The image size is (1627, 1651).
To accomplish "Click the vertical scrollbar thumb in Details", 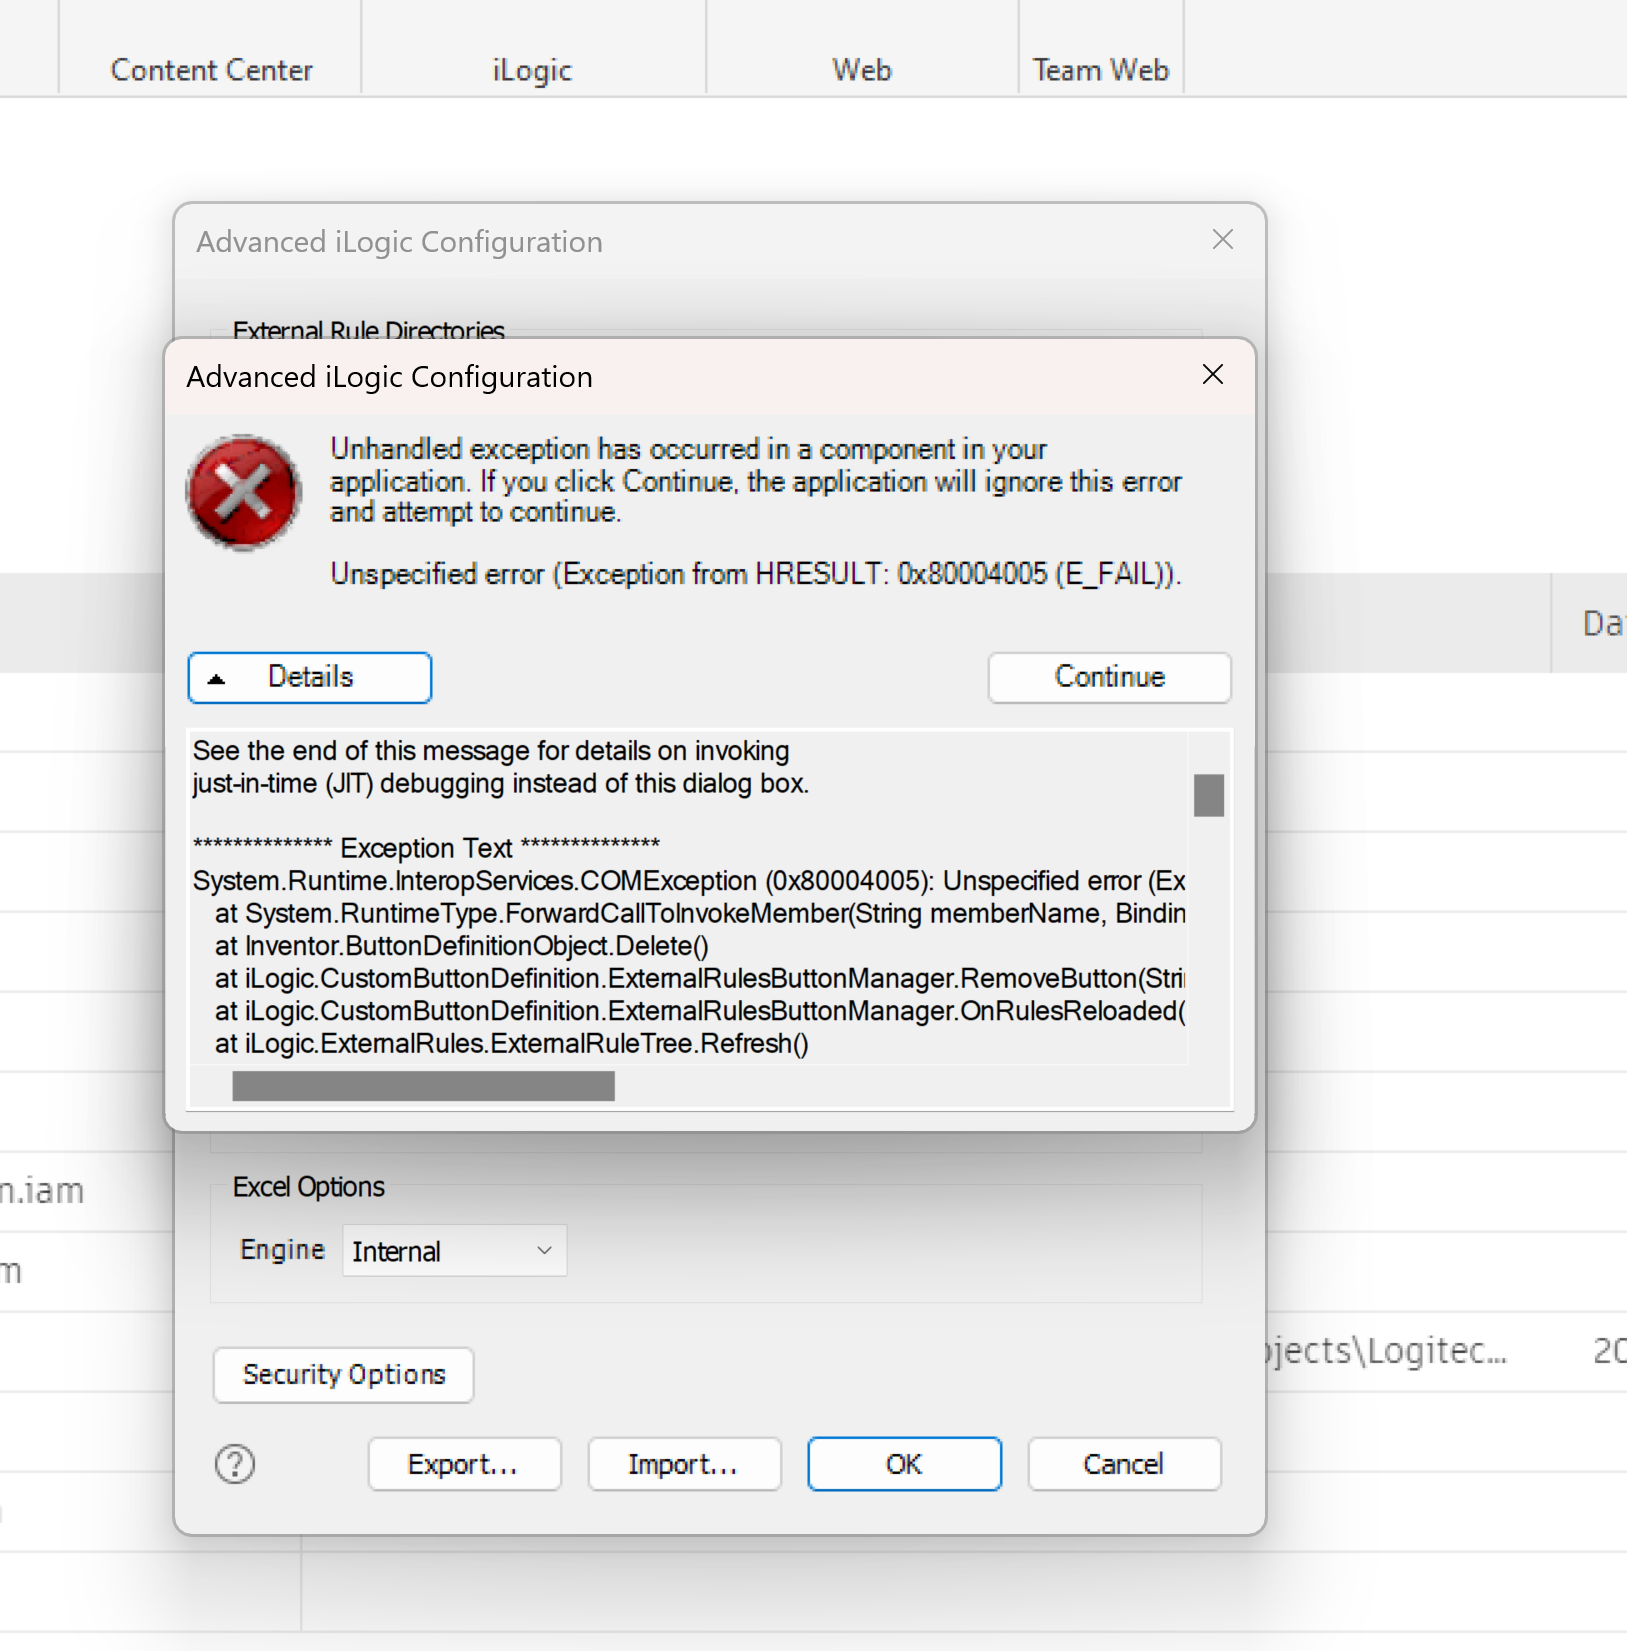I will (x=1209, y=795).
